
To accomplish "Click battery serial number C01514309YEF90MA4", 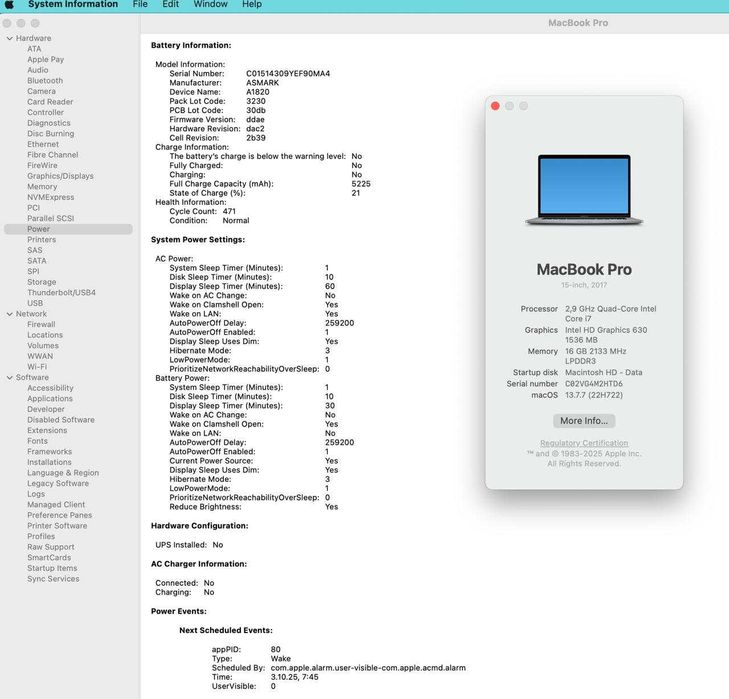I will coord(288,73).
